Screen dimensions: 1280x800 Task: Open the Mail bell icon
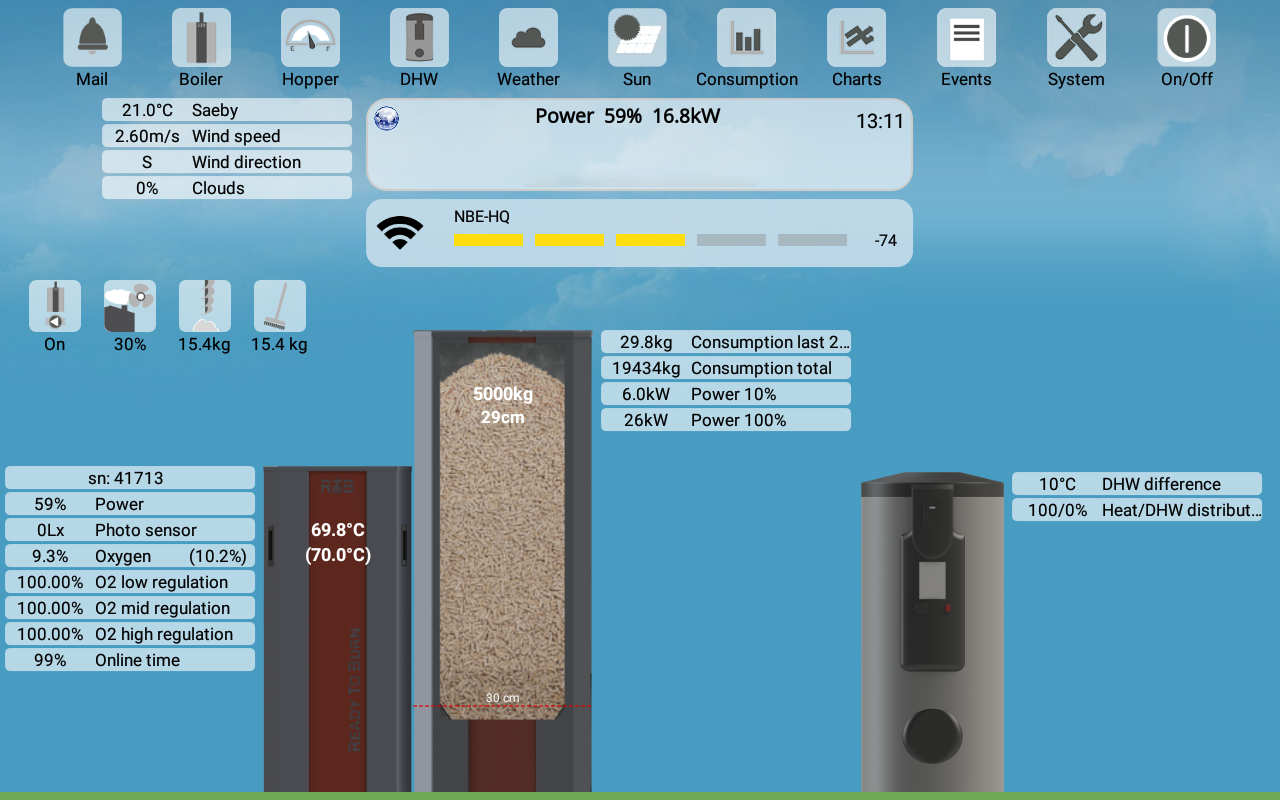pos(92,38)
